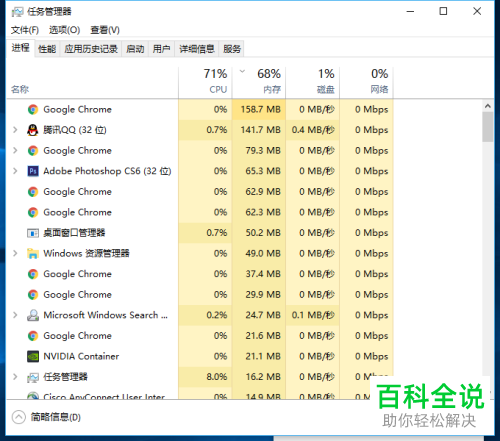The height and width of the screenshot is (441, 500).
Task: Click the Chrome icon in the 29.9 MB row
Action: 33,295
